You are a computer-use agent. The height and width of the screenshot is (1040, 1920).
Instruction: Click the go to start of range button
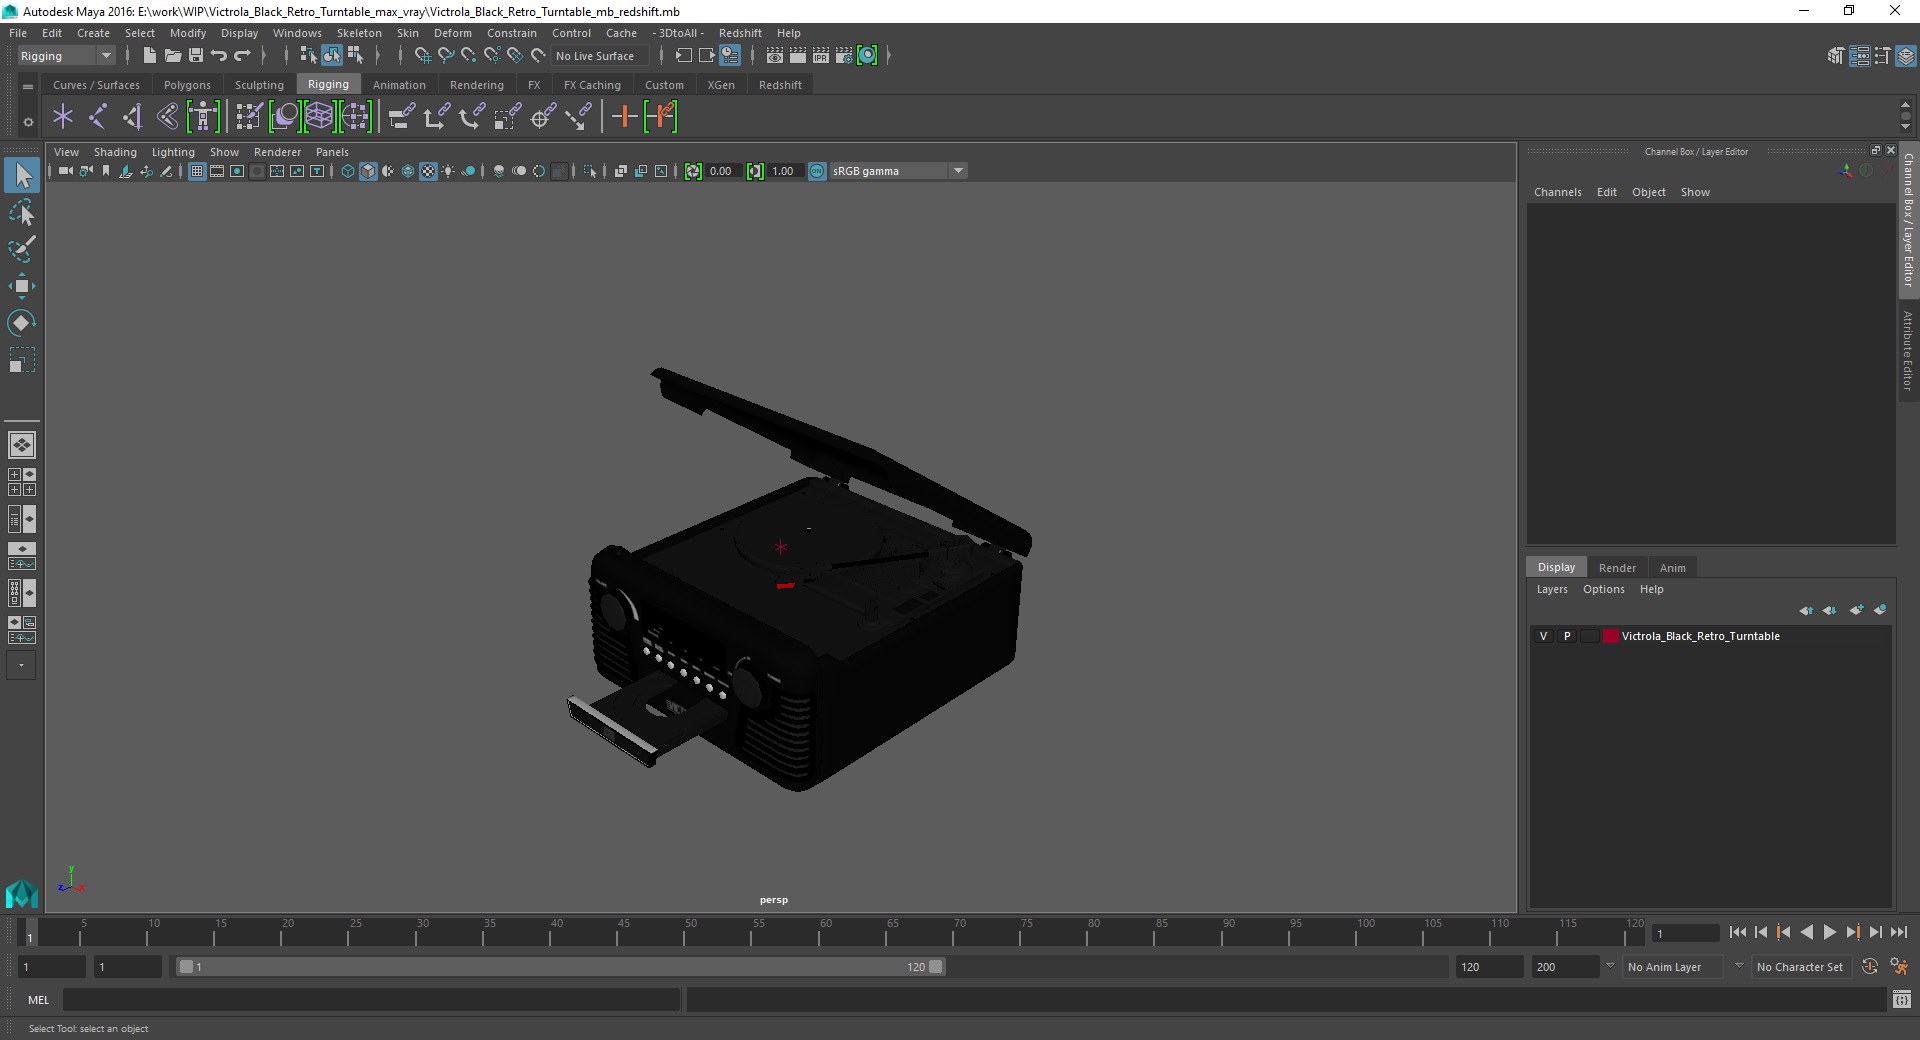(x=1737, y=932)
